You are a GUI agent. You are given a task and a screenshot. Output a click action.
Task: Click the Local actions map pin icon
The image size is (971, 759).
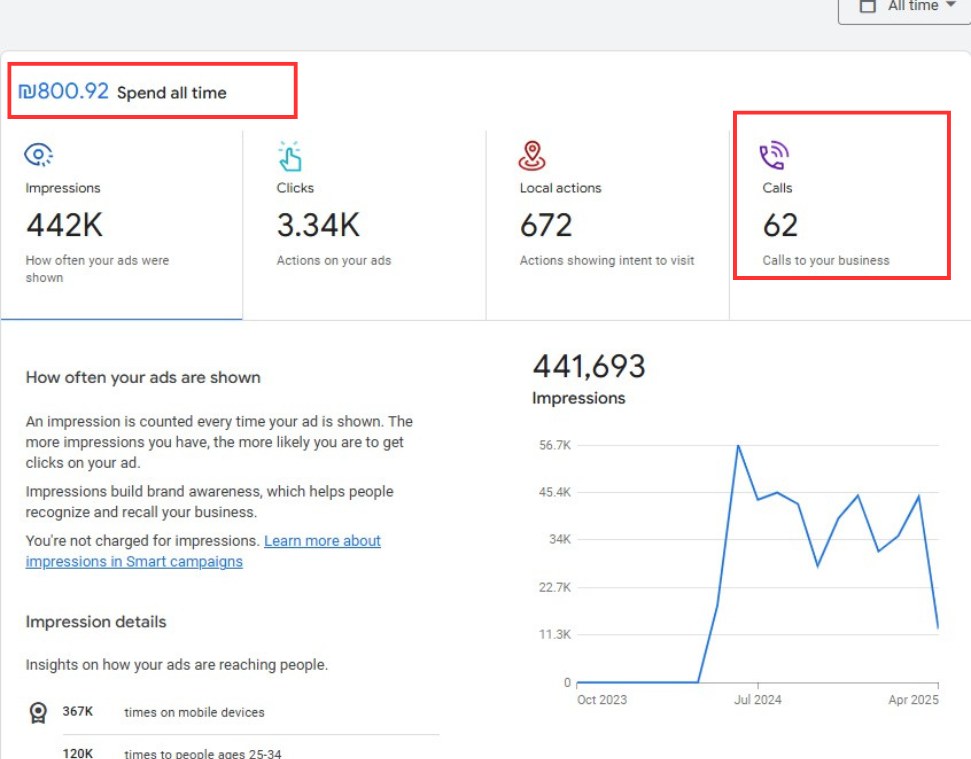[532, 156]
